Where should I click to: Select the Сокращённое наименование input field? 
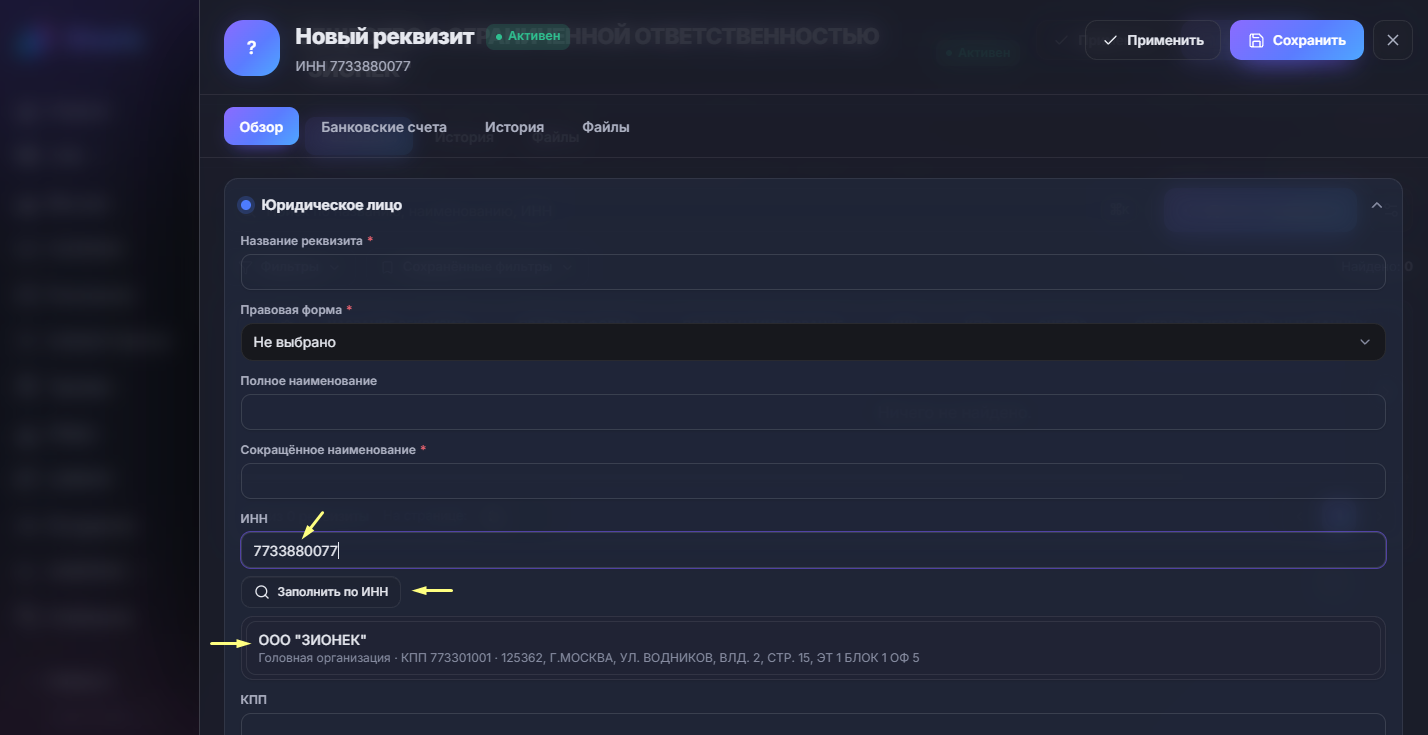pyautogui.click(x=813, y=481)
